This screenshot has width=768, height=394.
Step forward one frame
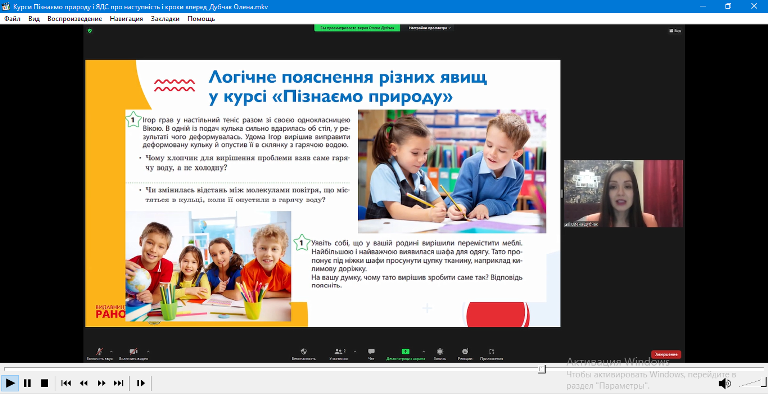(x=141, y=383)
